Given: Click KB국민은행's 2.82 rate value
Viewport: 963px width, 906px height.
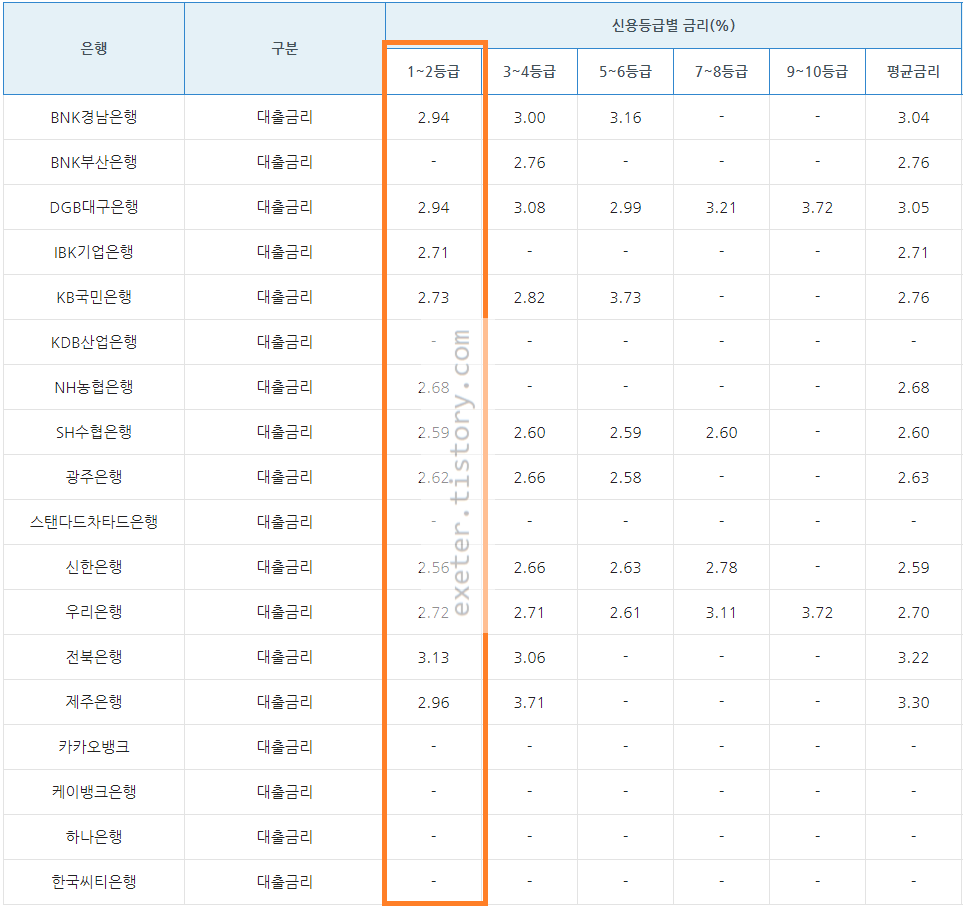Looking at the screenshot, I should tap(529, 297).
